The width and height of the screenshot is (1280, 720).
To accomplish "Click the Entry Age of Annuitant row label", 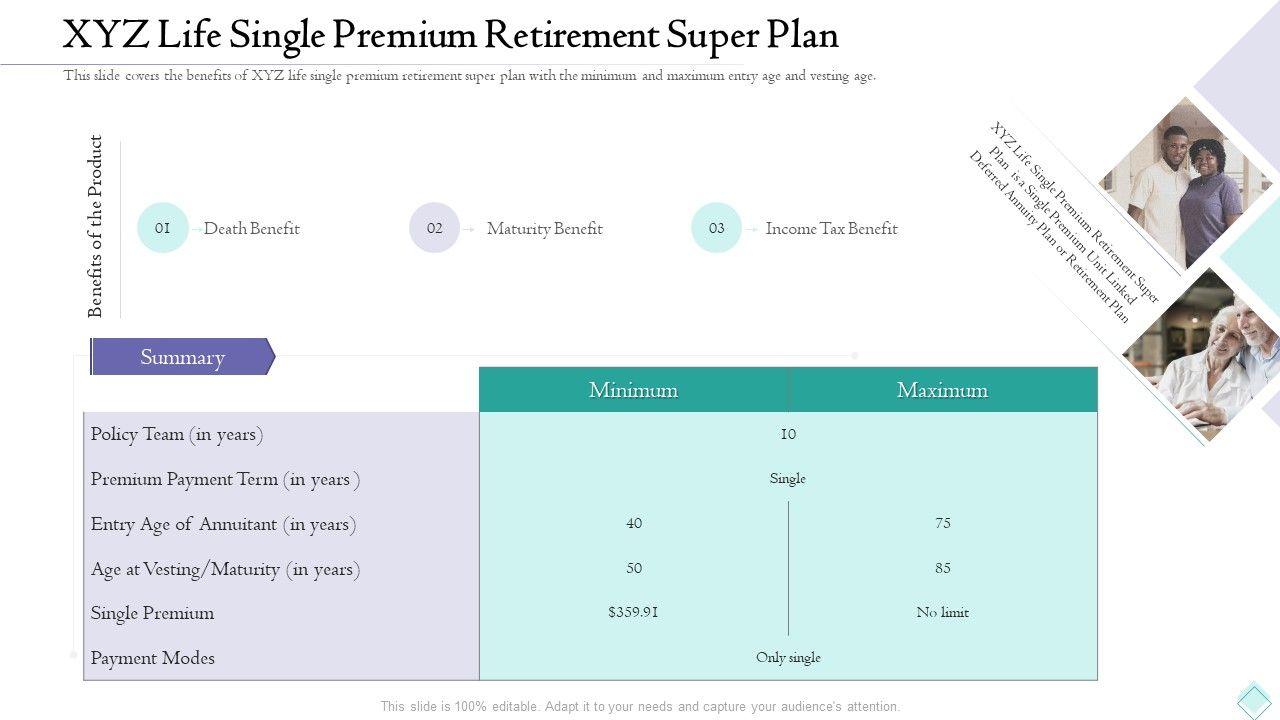I will click(223, 524).
